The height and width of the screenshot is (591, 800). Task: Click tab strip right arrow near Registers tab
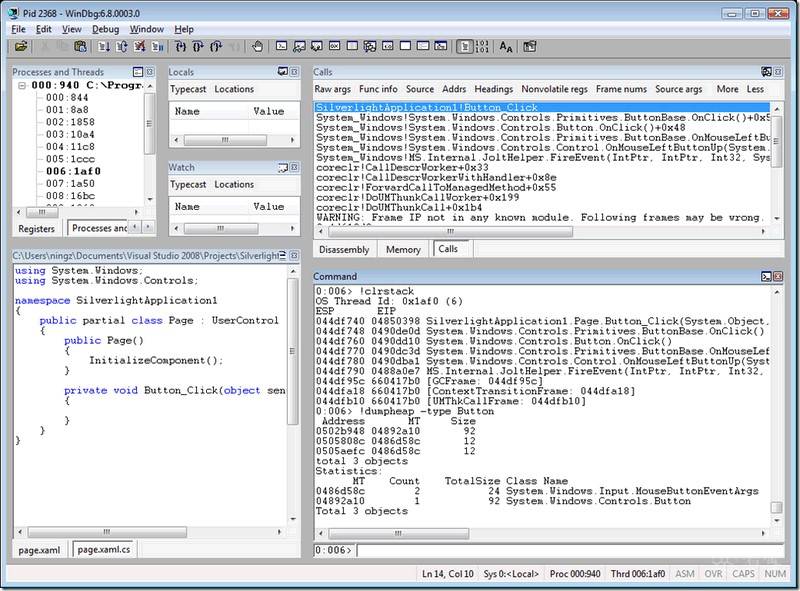coord(148,227)
